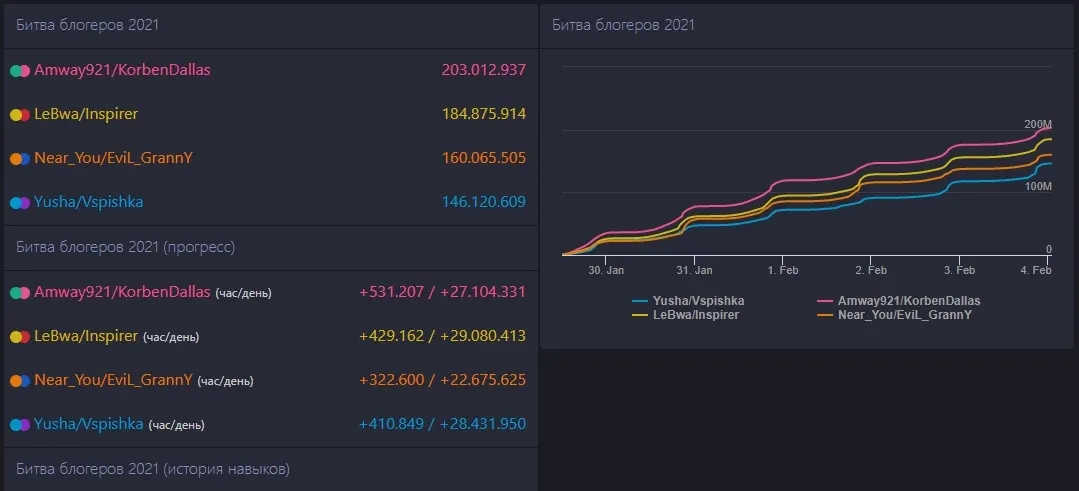Click the 2. Feb label on chart axis
1079x491 pixels.
(871, 270)
